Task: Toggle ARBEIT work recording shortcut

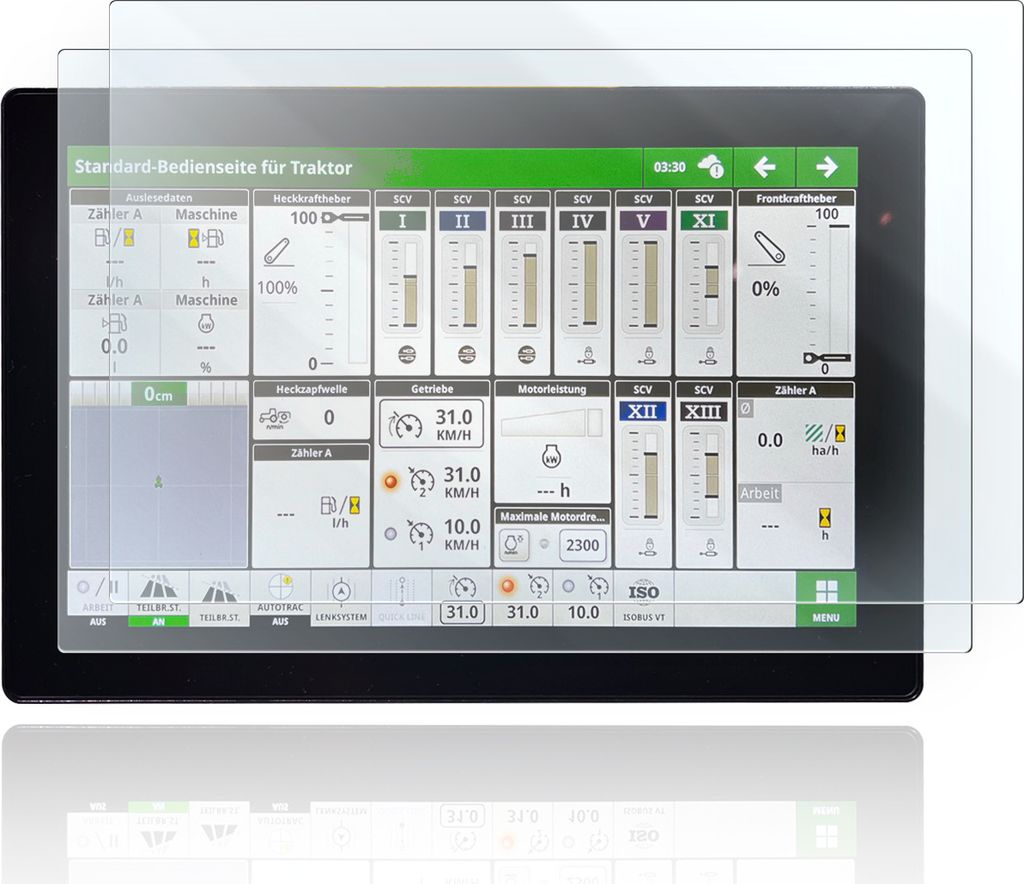Action: pos(97,599)
